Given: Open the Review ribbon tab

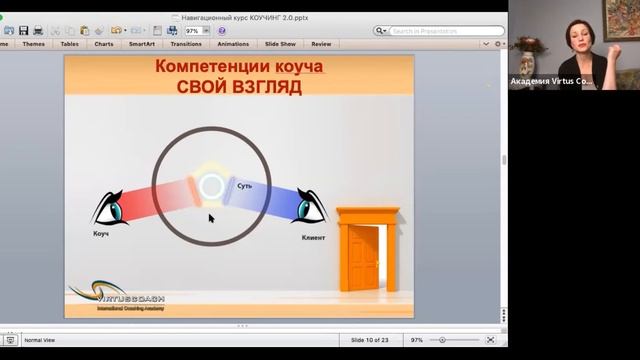Looking at the screenshot, I should pyautogui.click(x=321, y=44).
